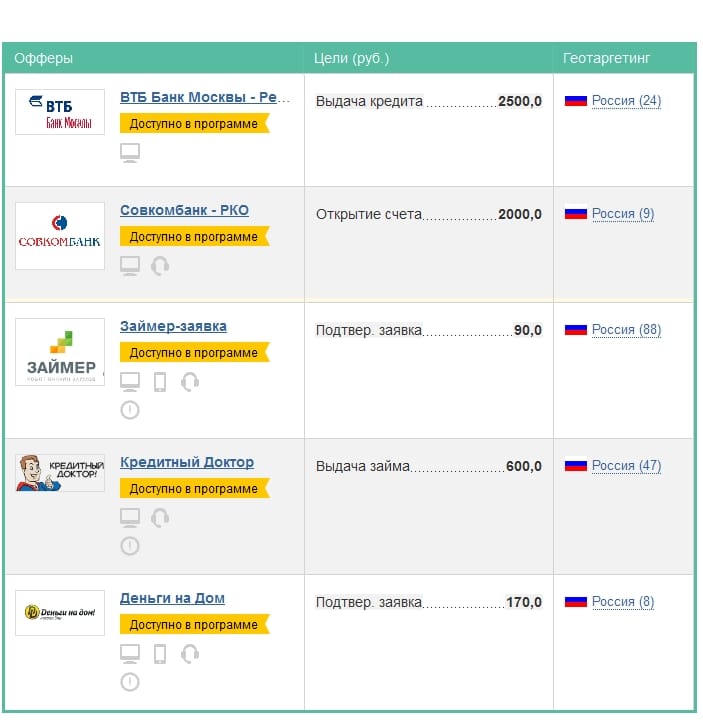Click the clock icon under Деньги на Дом
The height and width of the screenshot is (720, 703).
click(x=130, y=682)
